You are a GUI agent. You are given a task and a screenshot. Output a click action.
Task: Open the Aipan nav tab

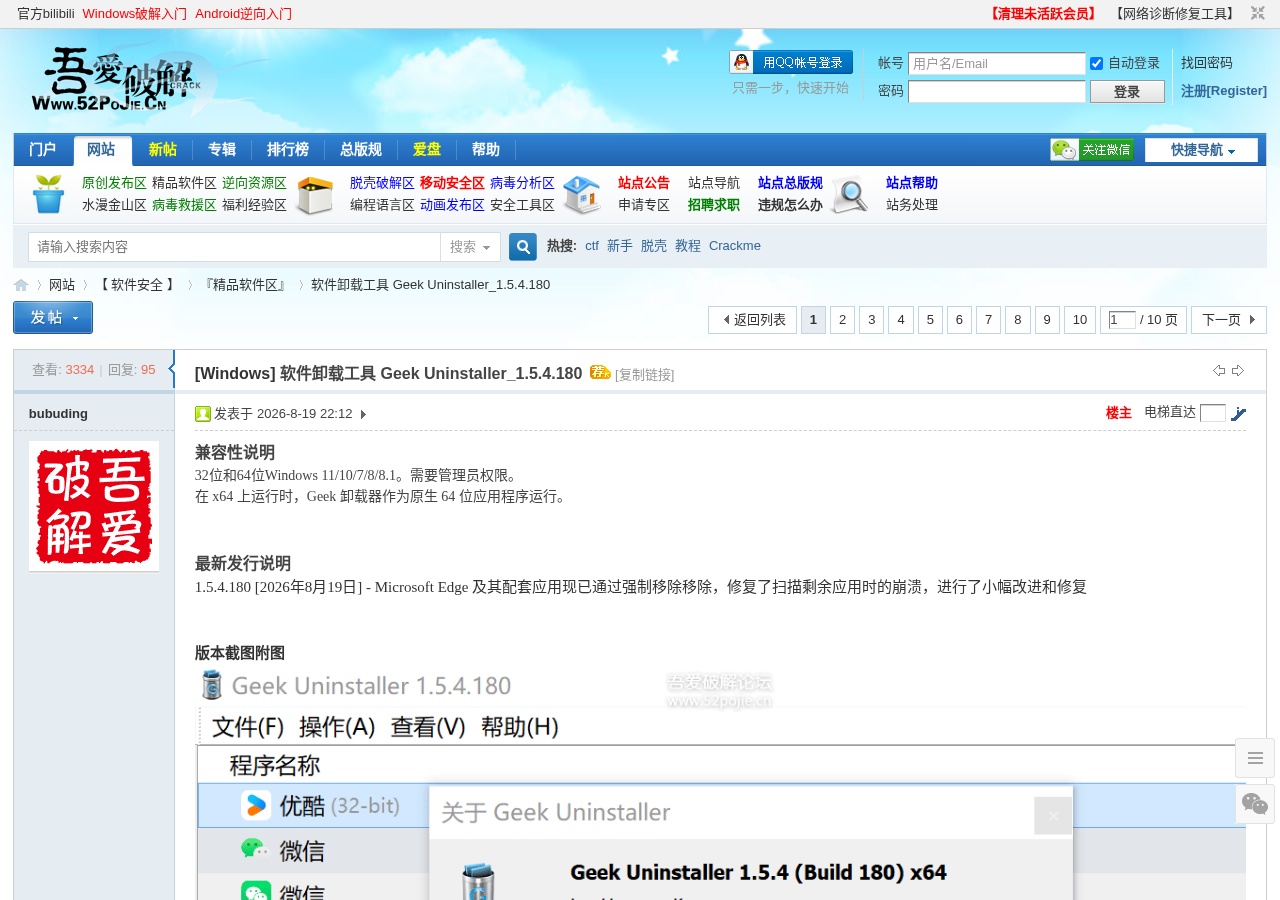(x=427, y=150)
